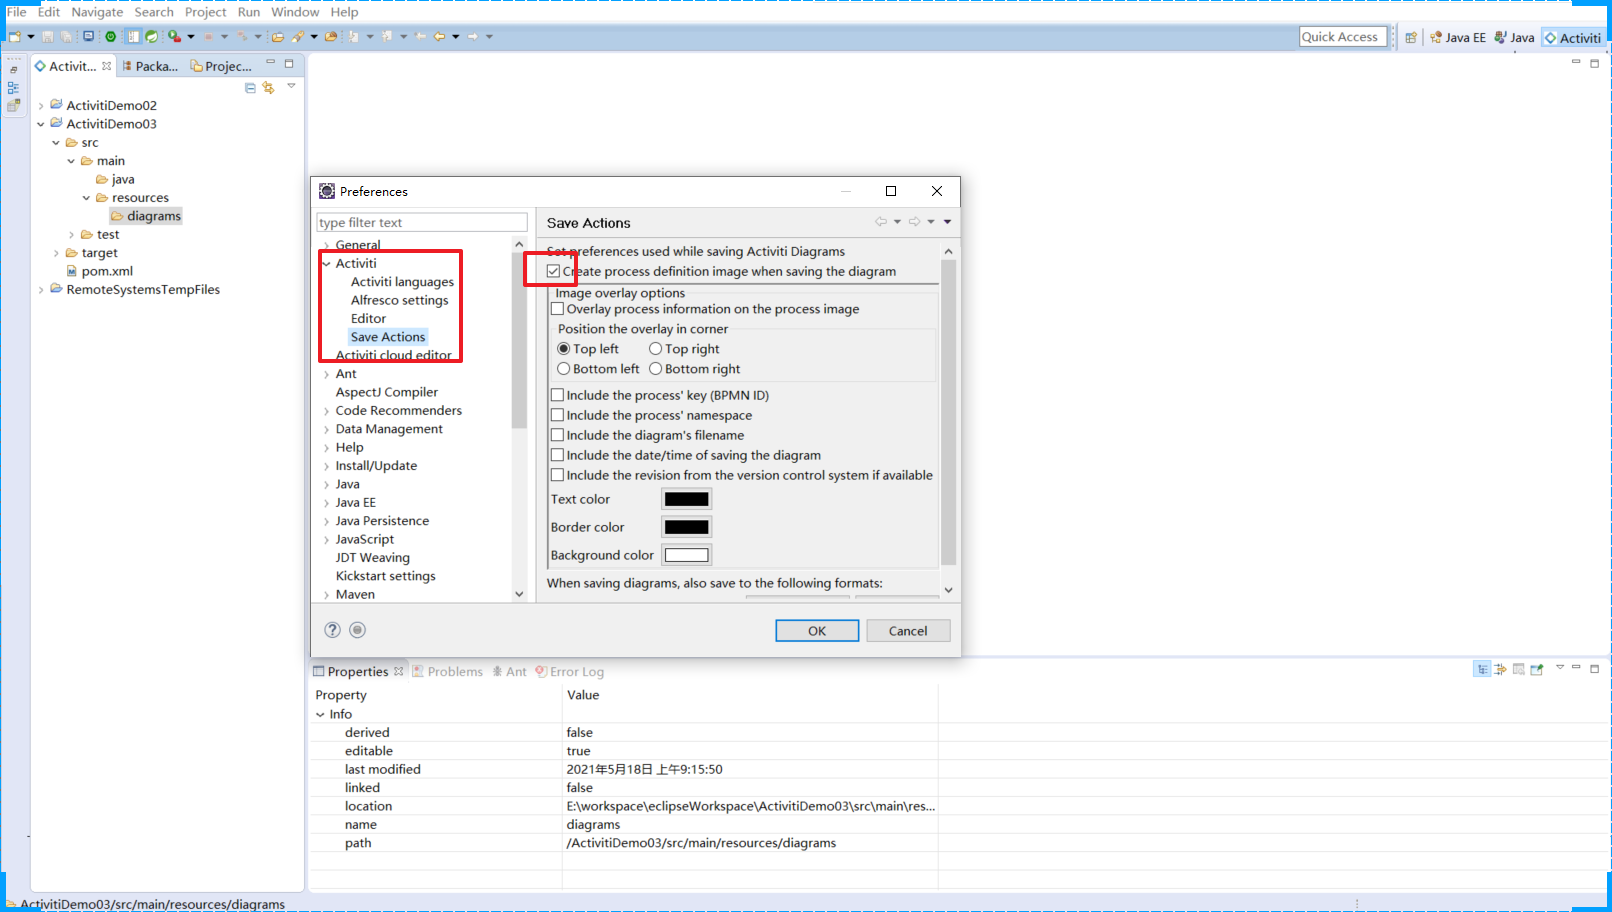
Task: Collapse the Info property group
Action: point(320,715)
